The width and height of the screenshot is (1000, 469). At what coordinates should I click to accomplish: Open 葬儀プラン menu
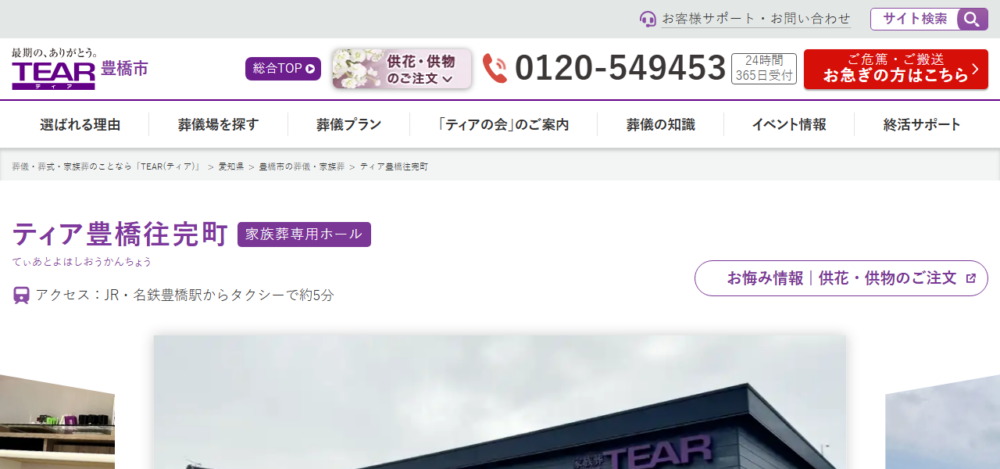click(349, 124)
